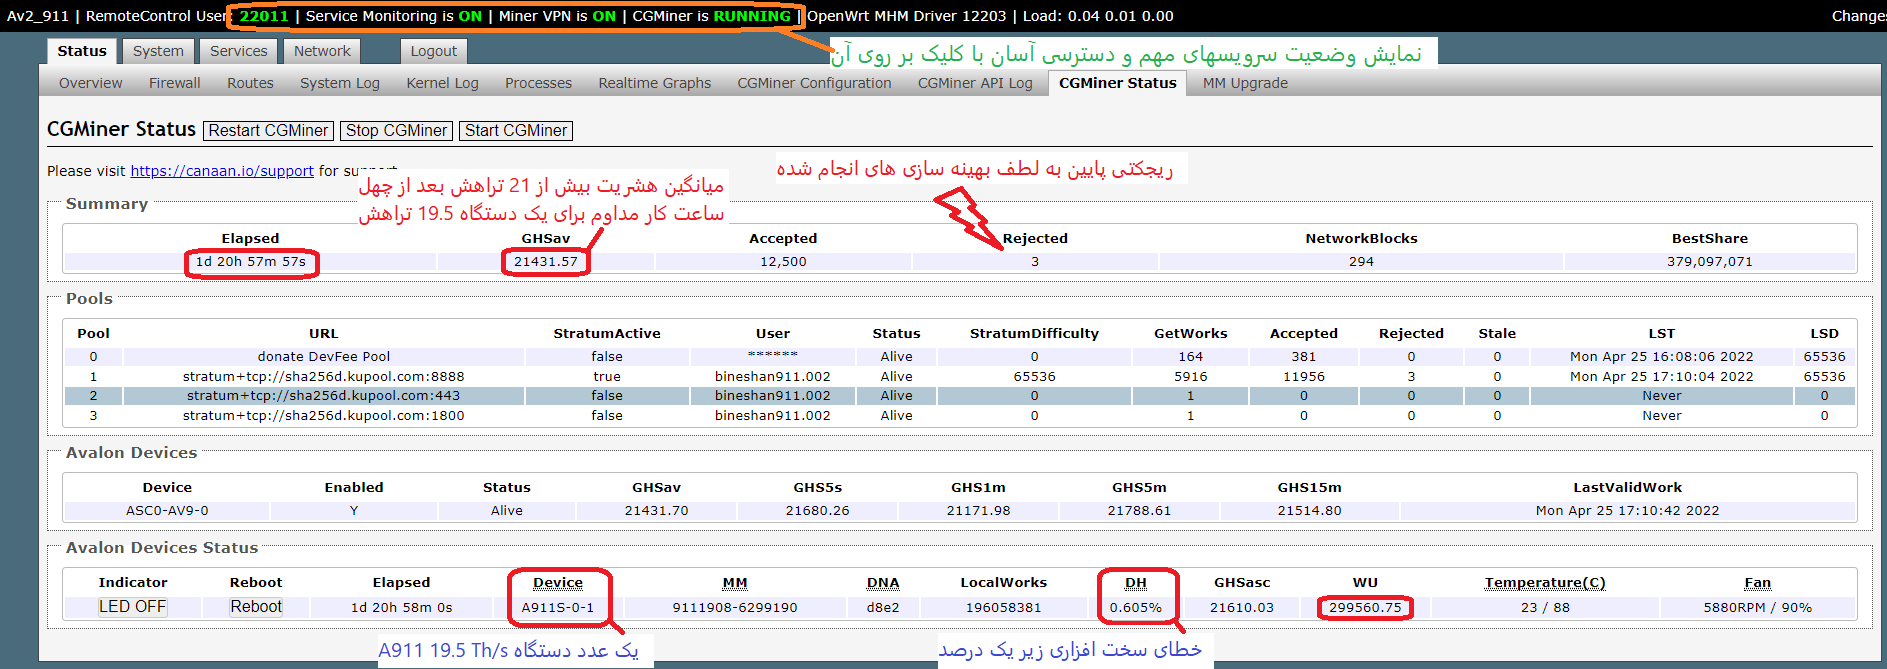Select pool URL sha256d.kupool.com:1800
Viewport: 1887px width, 669px height.
pos(324,416)
